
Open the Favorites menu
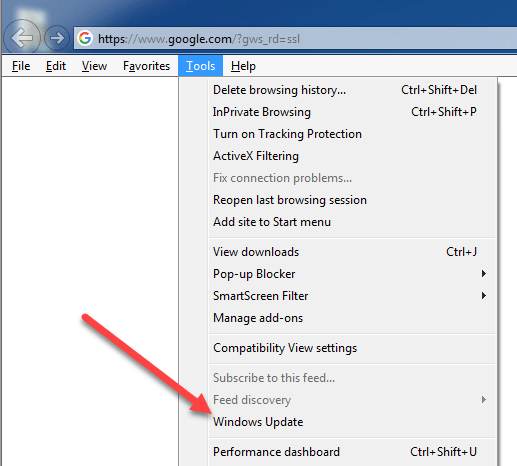click(146, 66)
